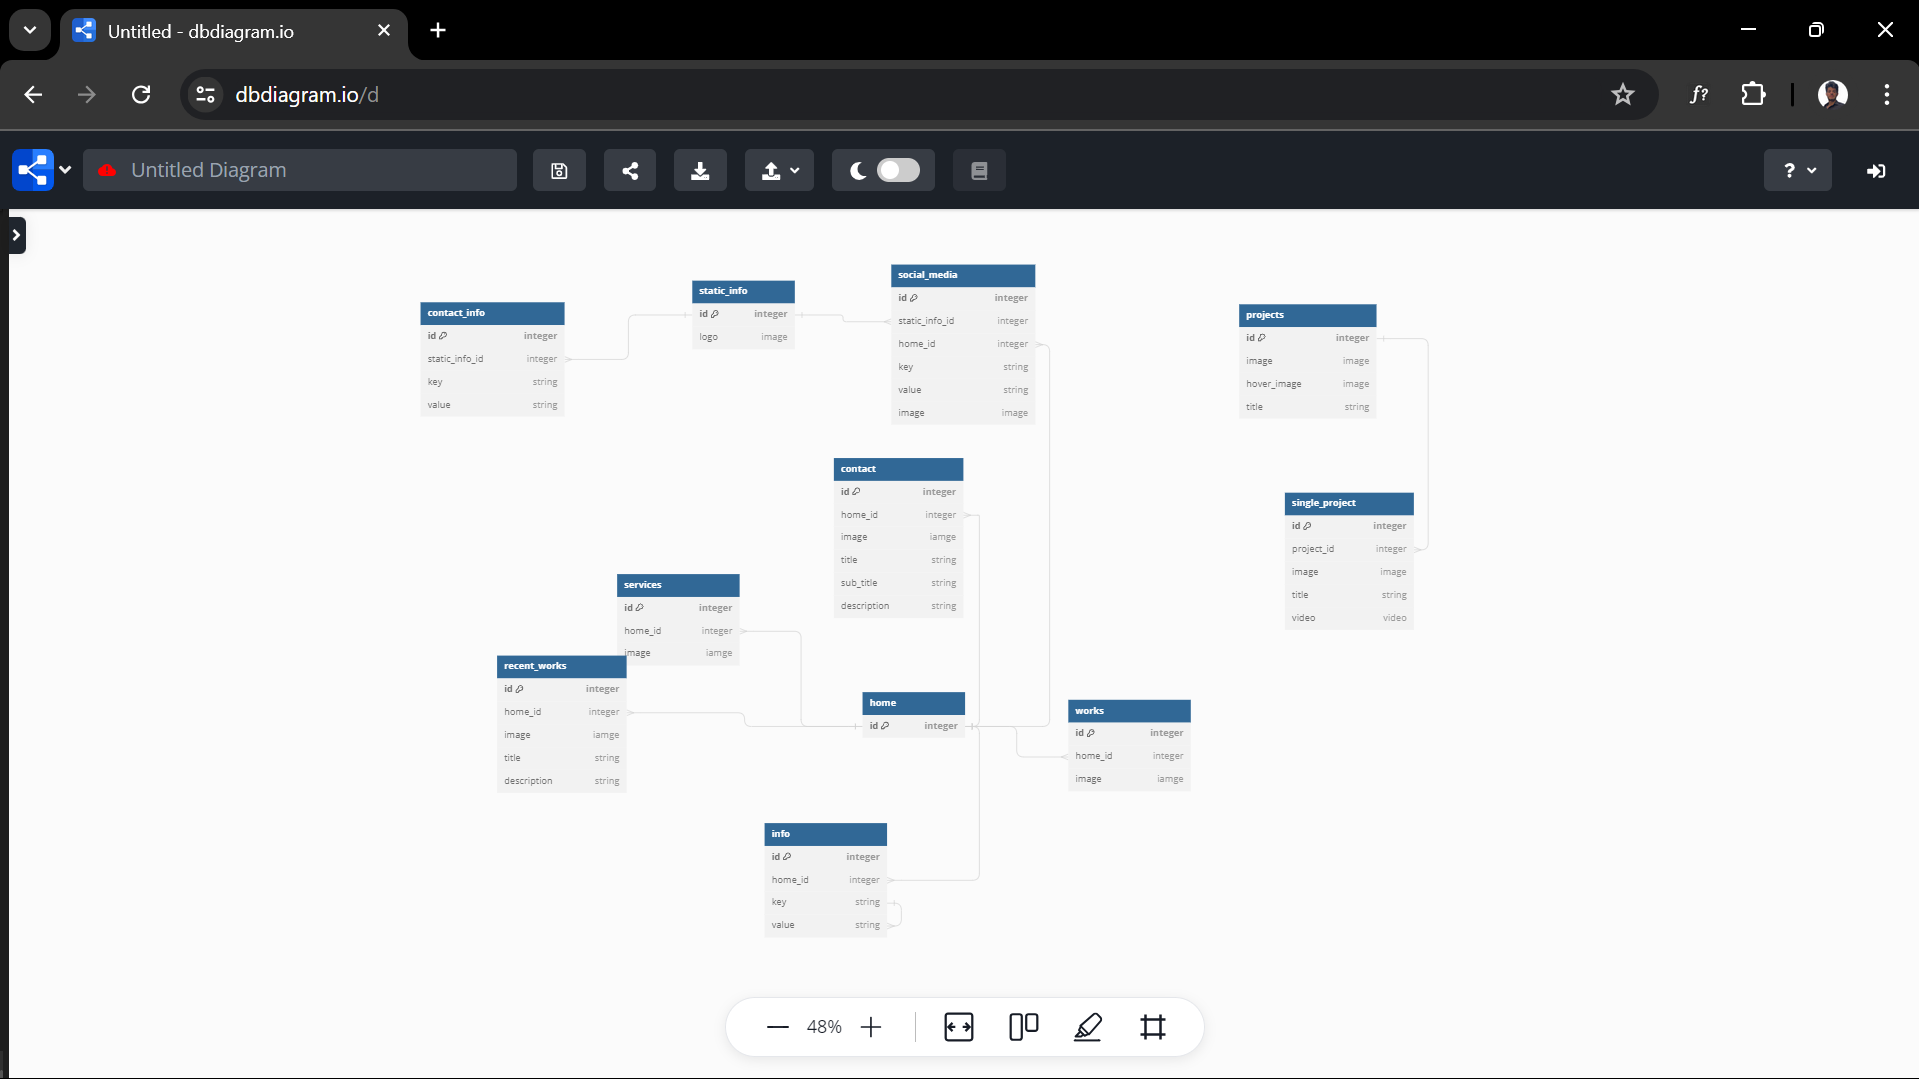Viewport: 1919px width, 1079px height.
Task: Click the crop frame icon in bottom toolbar
Action: point(1153,1027)
